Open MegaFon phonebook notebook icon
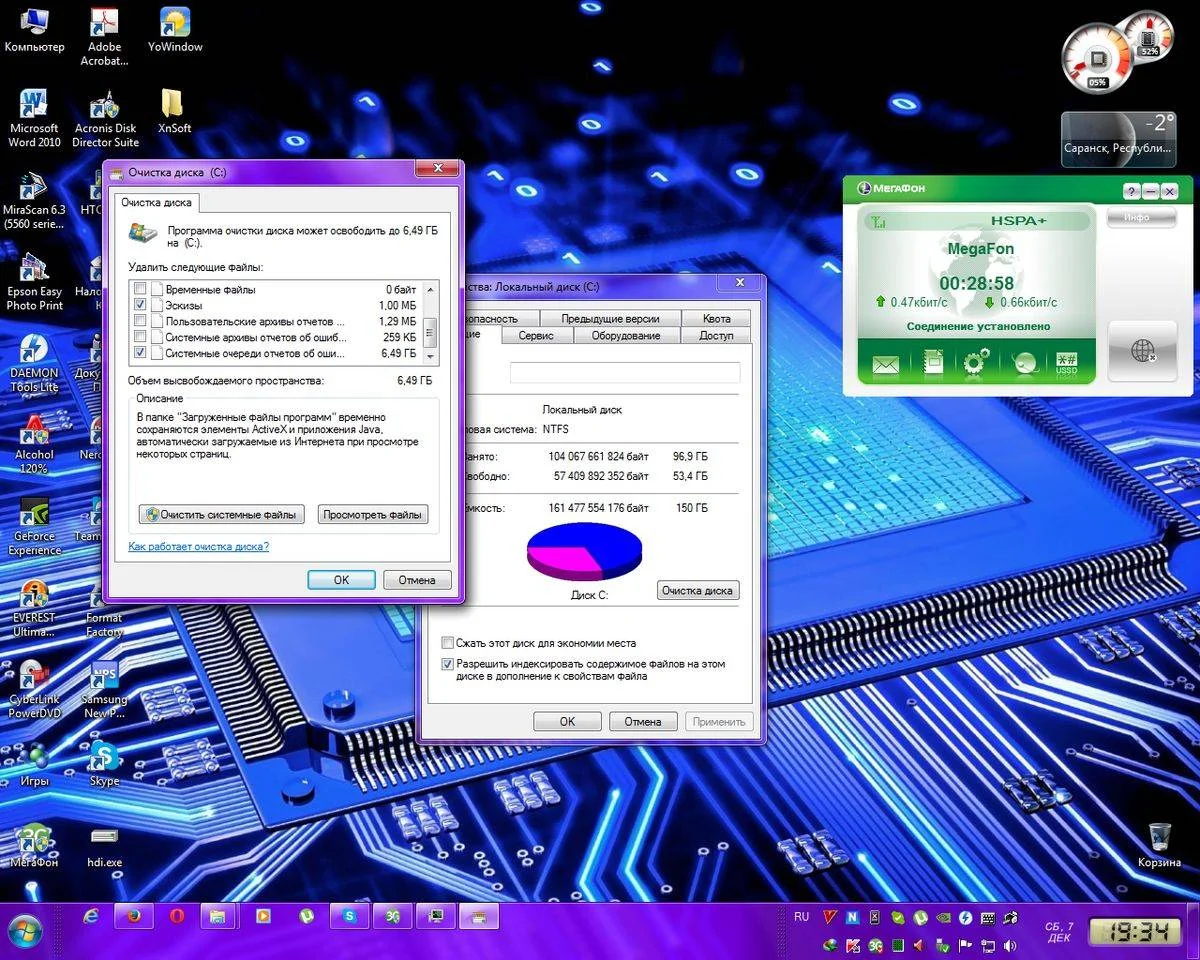 pyautogui.click(x=932, y=363)
